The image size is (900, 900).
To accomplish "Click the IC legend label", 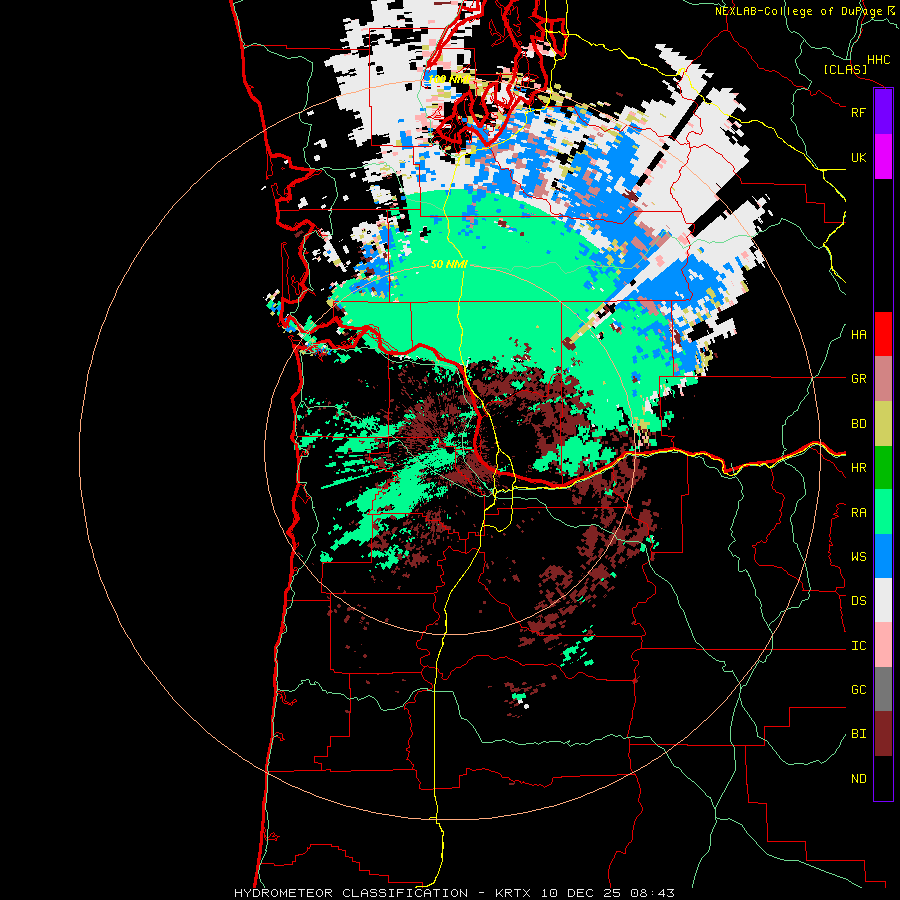I will [859, 646].
